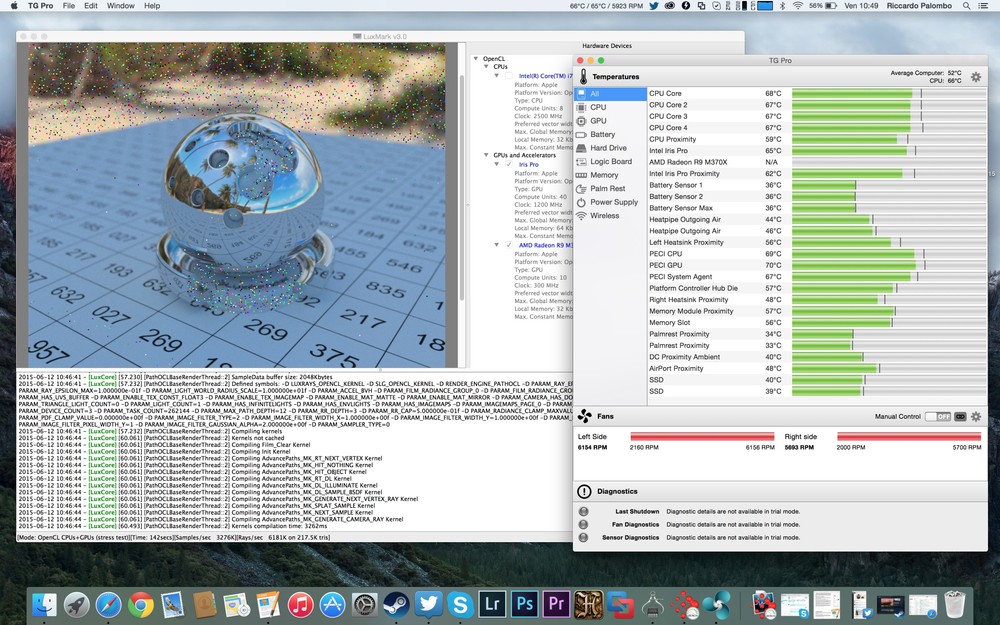The width and height of the screenshot is (1000, 625).
Task: Click the Fans settings gear icon
Action: (976, 416)
